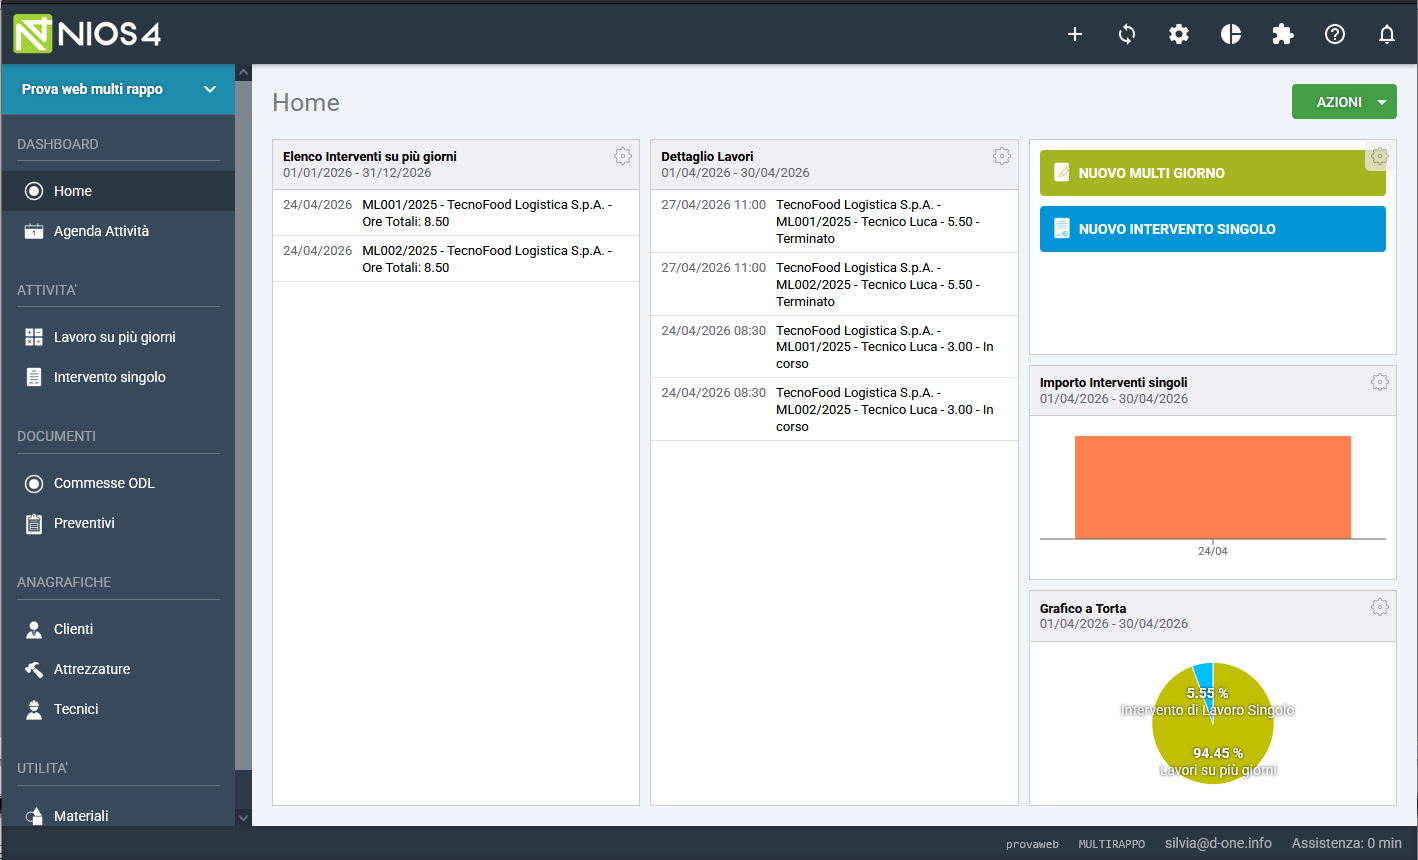Click the NUOVO MULTI GIORNO button
The image size is (1418, 860).
(x=1212, y=173)
